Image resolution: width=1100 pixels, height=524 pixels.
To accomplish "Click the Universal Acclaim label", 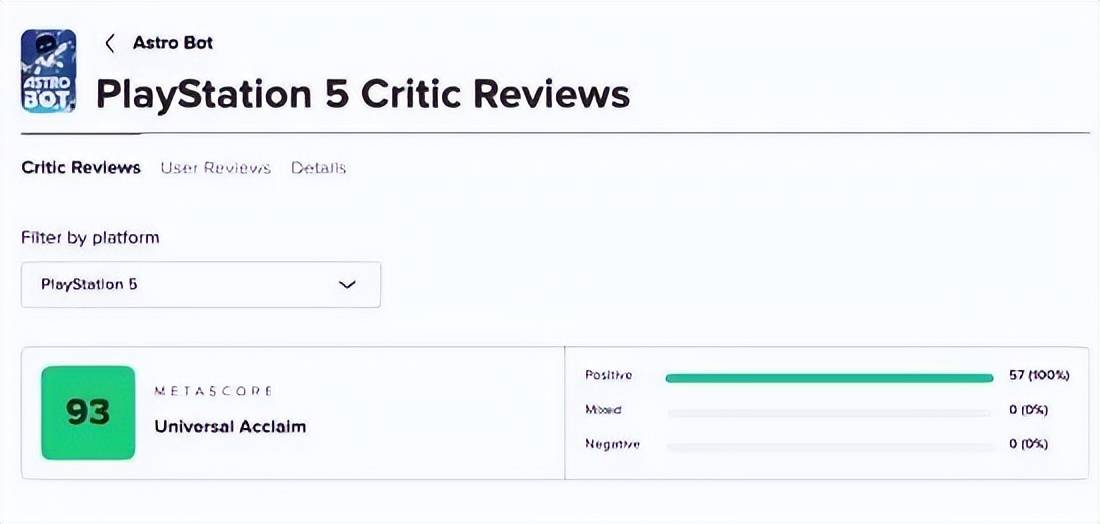I will tap(230, 426).
